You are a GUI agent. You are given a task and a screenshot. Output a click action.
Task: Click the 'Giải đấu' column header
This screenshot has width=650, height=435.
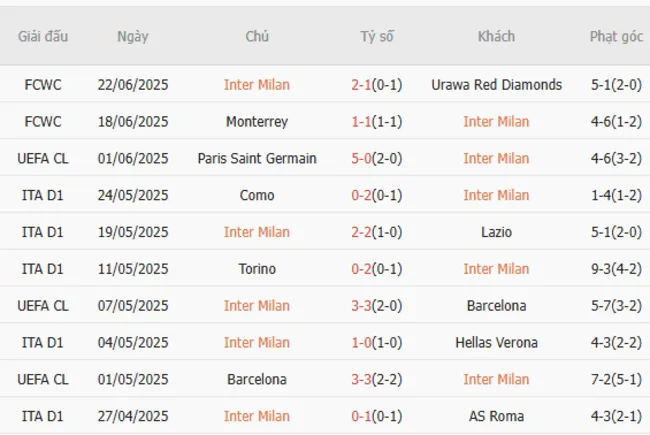click(x=42, y=37)
